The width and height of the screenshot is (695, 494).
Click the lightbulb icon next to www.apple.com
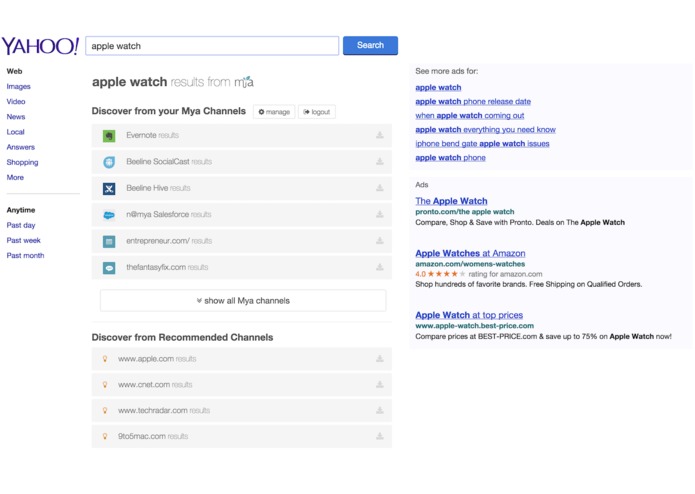[x=105, y=359]
